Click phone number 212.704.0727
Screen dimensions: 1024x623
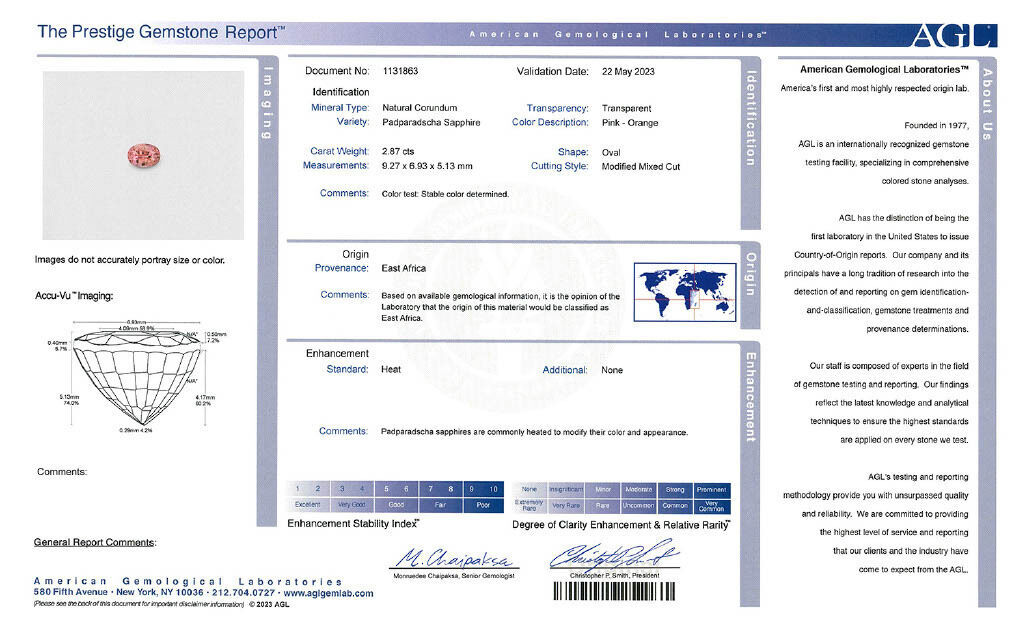[243, 593]
